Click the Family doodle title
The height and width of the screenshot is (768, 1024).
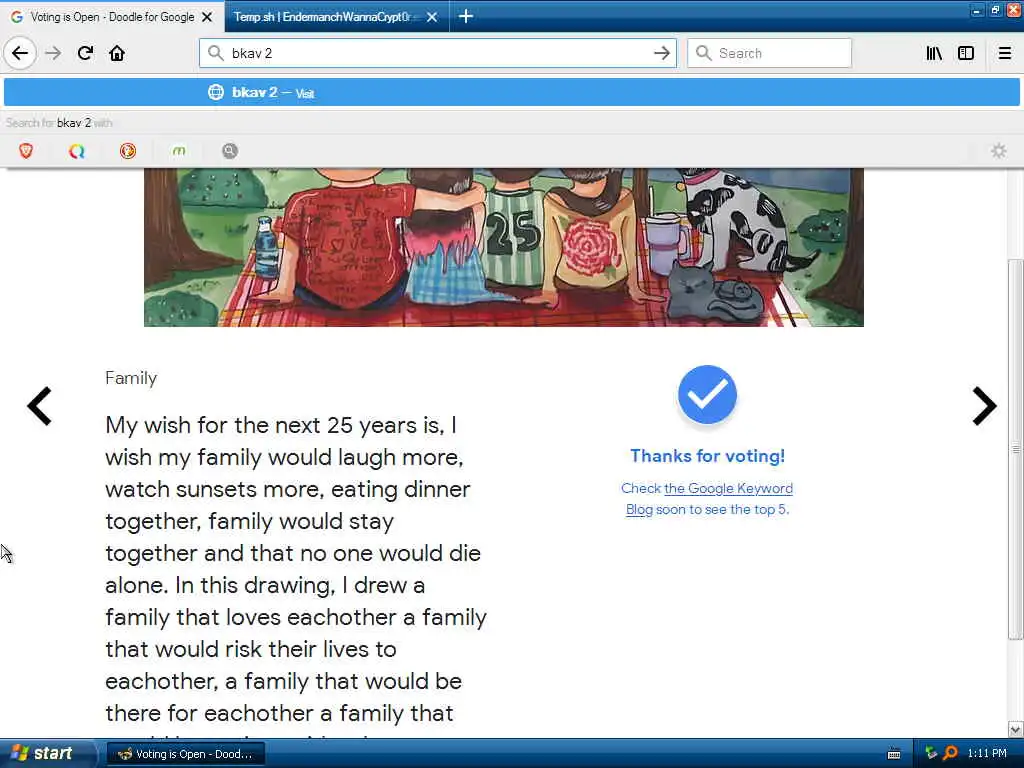pyautogui.click(x=131, y=378)
